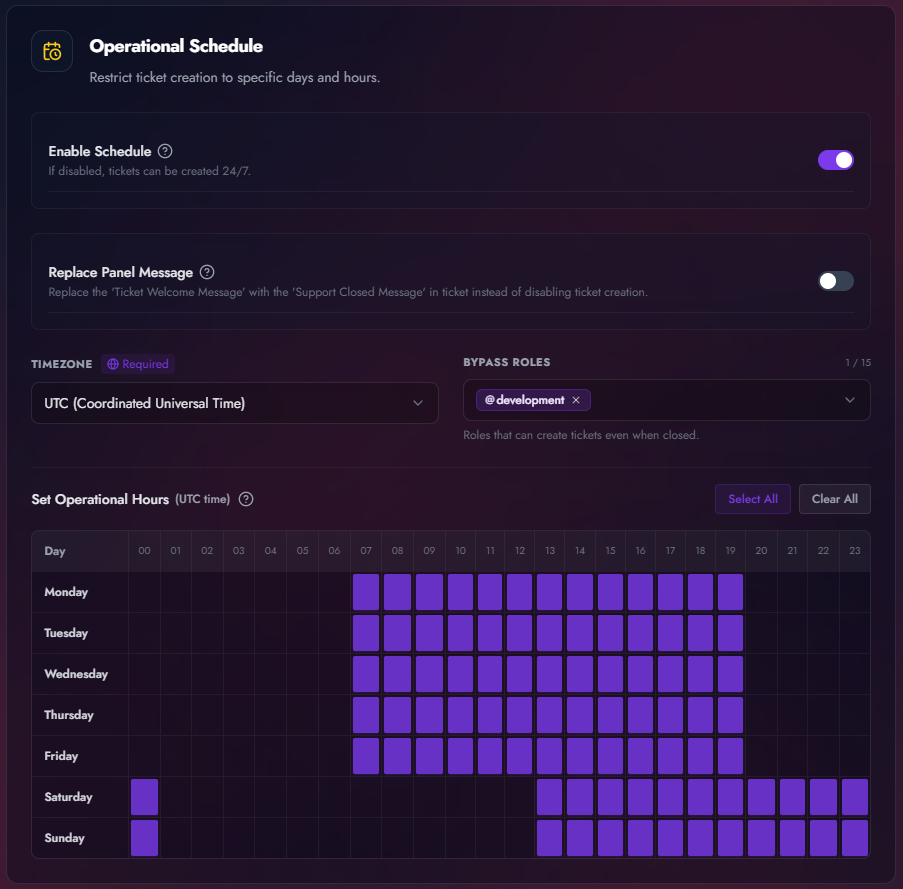Click the chevron on the Bypass Roles field
The image size is (903, 889).
850,399
